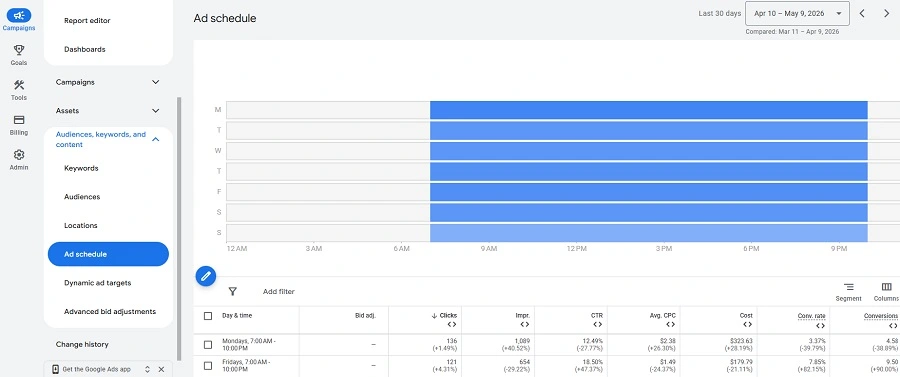Collapse Audiences, keywords, and content chevron
The height and width of the screenshot is (377, 900).
(156, 139)
